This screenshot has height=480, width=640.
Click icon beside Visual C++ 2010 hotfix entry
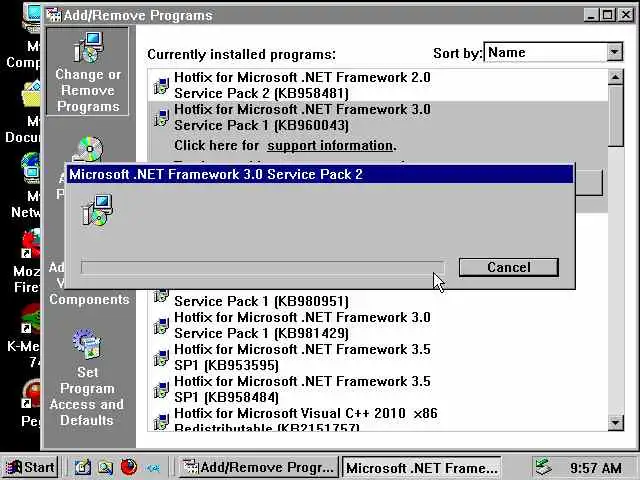[161, 421]
